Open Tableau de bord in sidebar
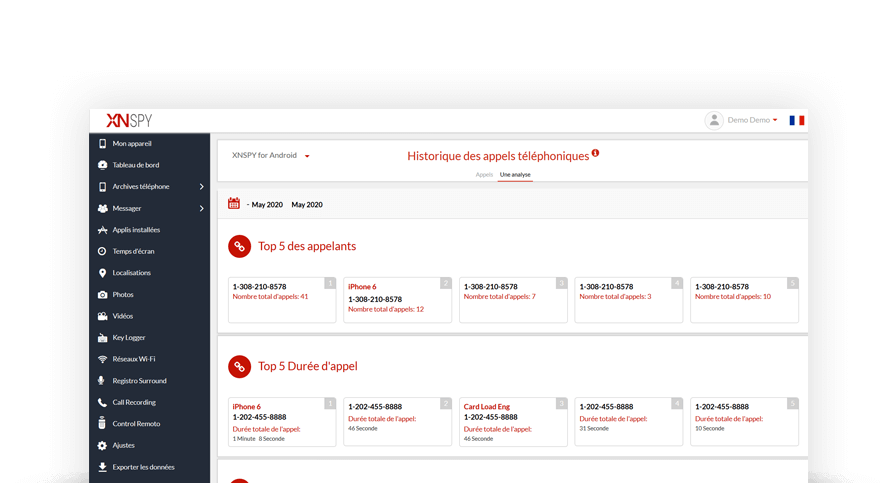This screenshot has height=483, width=896. [x=135, y=165]
